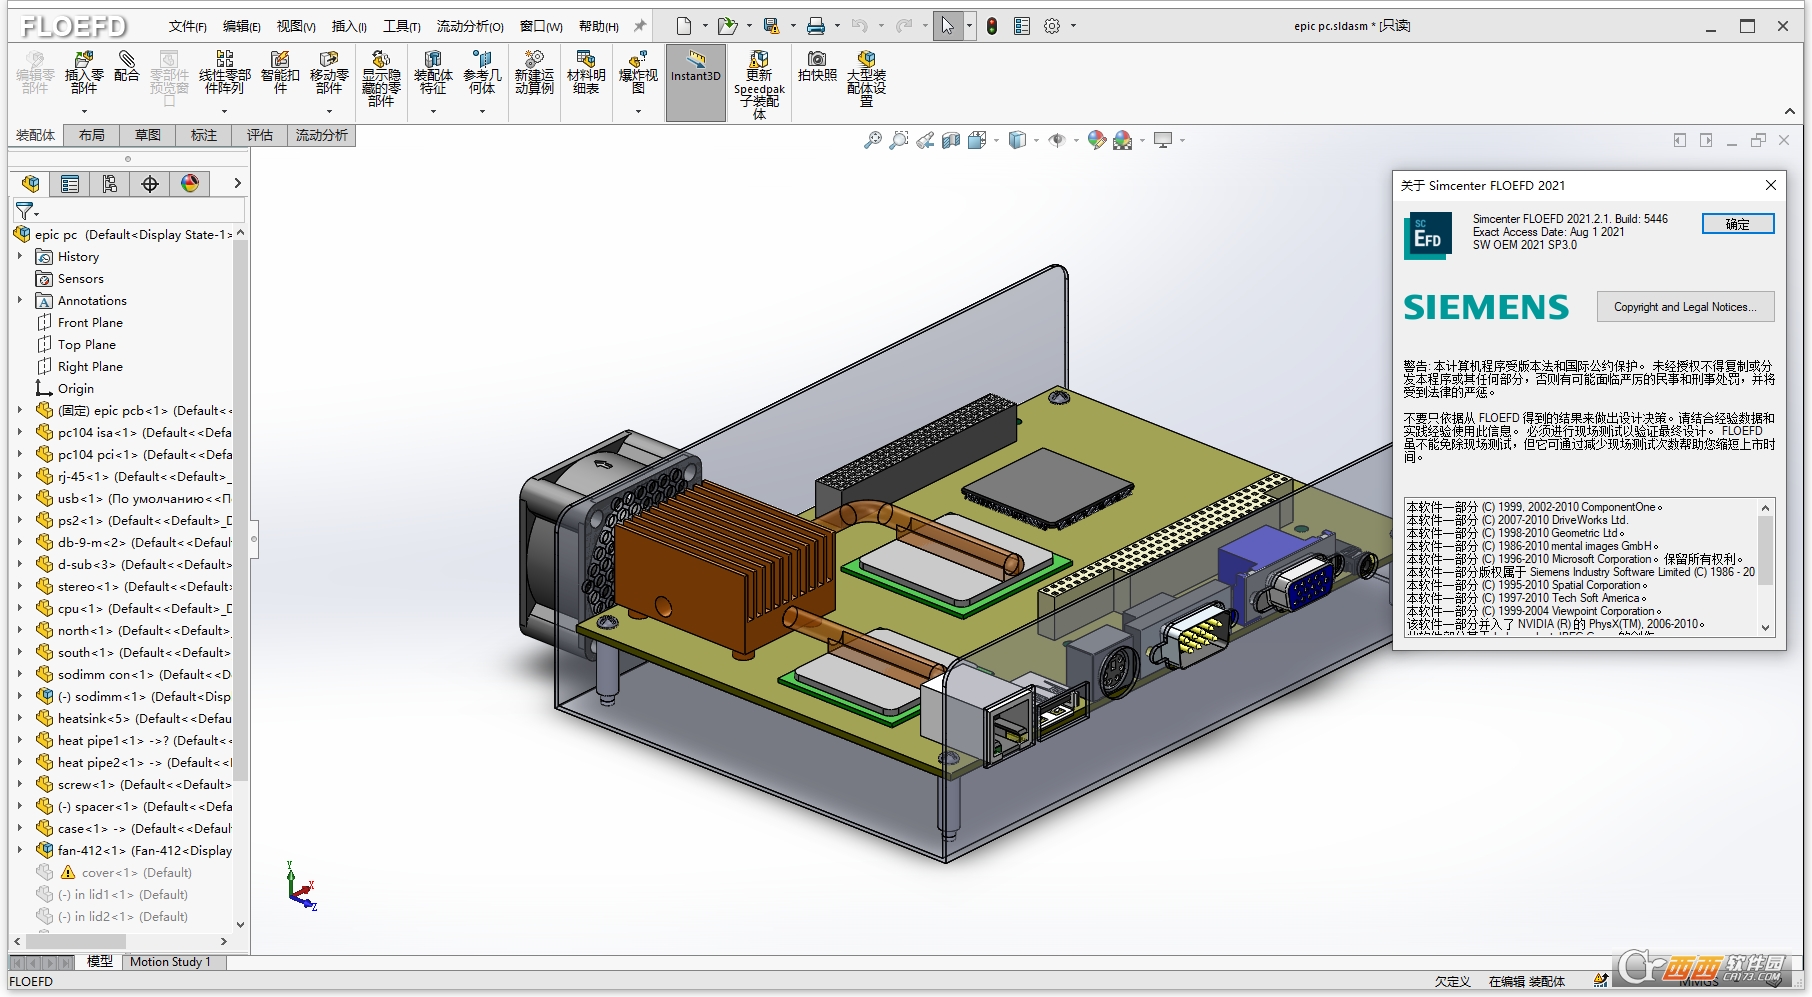Toggle the Instant3D button
This screenshot has height=997, width=1812.
tap(696, 83)
